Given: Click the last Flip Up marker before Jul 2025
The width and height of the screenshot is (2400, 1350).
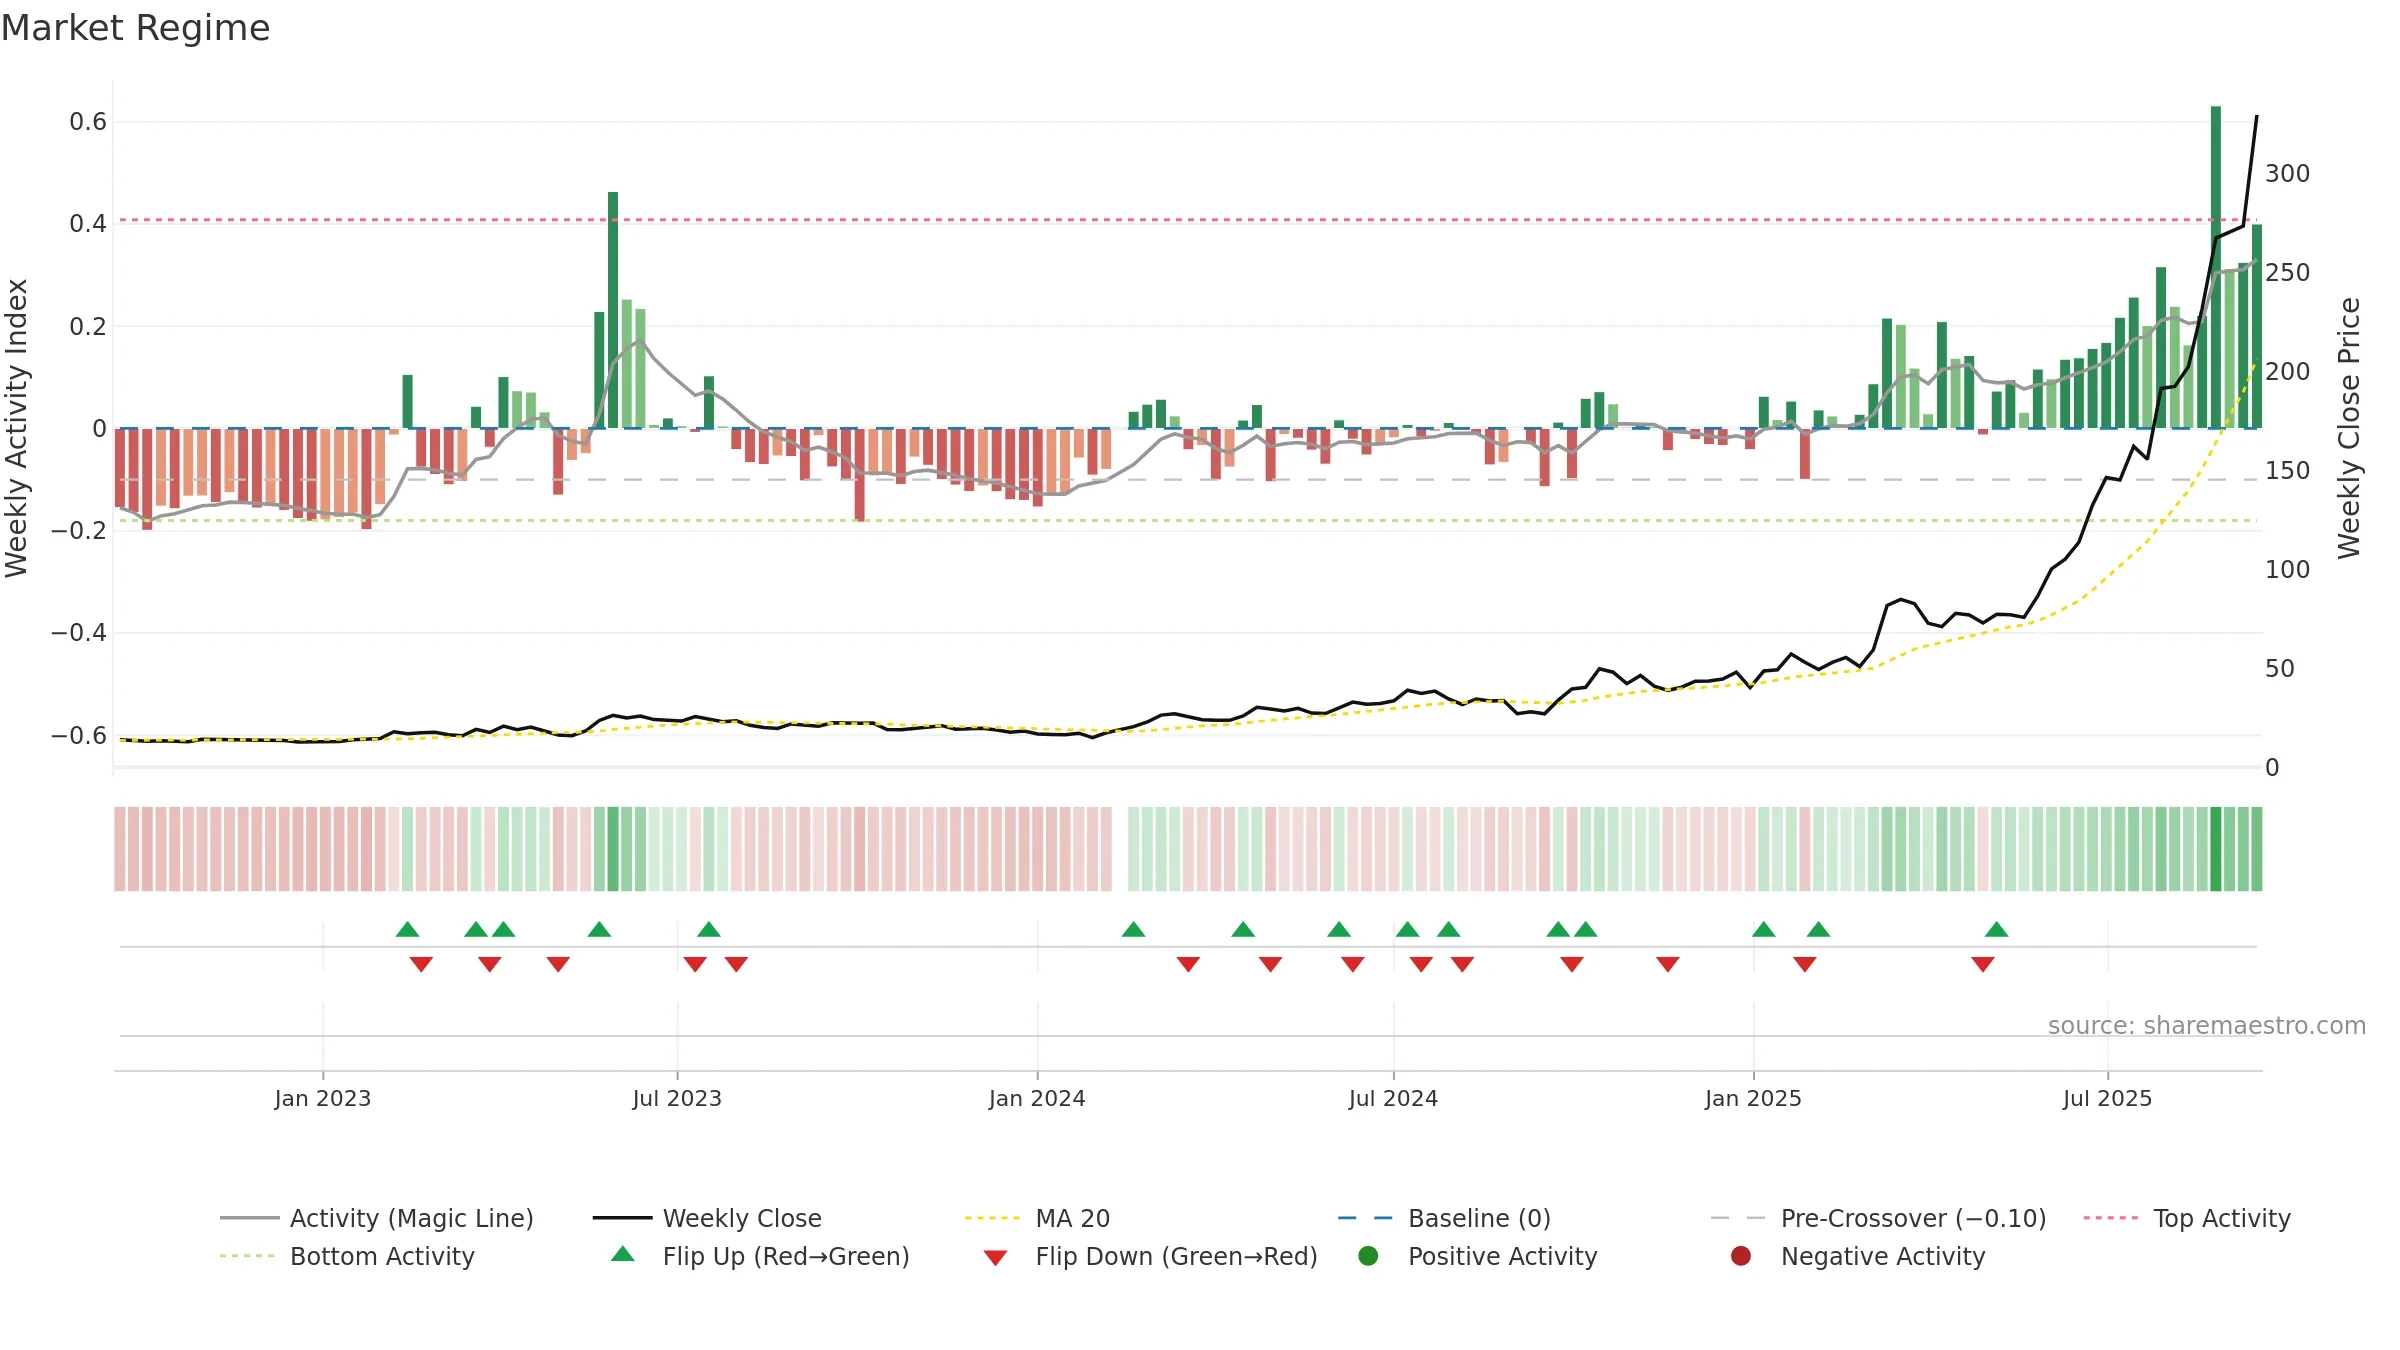Looking at the screenshot, I should coord(1997,929).
